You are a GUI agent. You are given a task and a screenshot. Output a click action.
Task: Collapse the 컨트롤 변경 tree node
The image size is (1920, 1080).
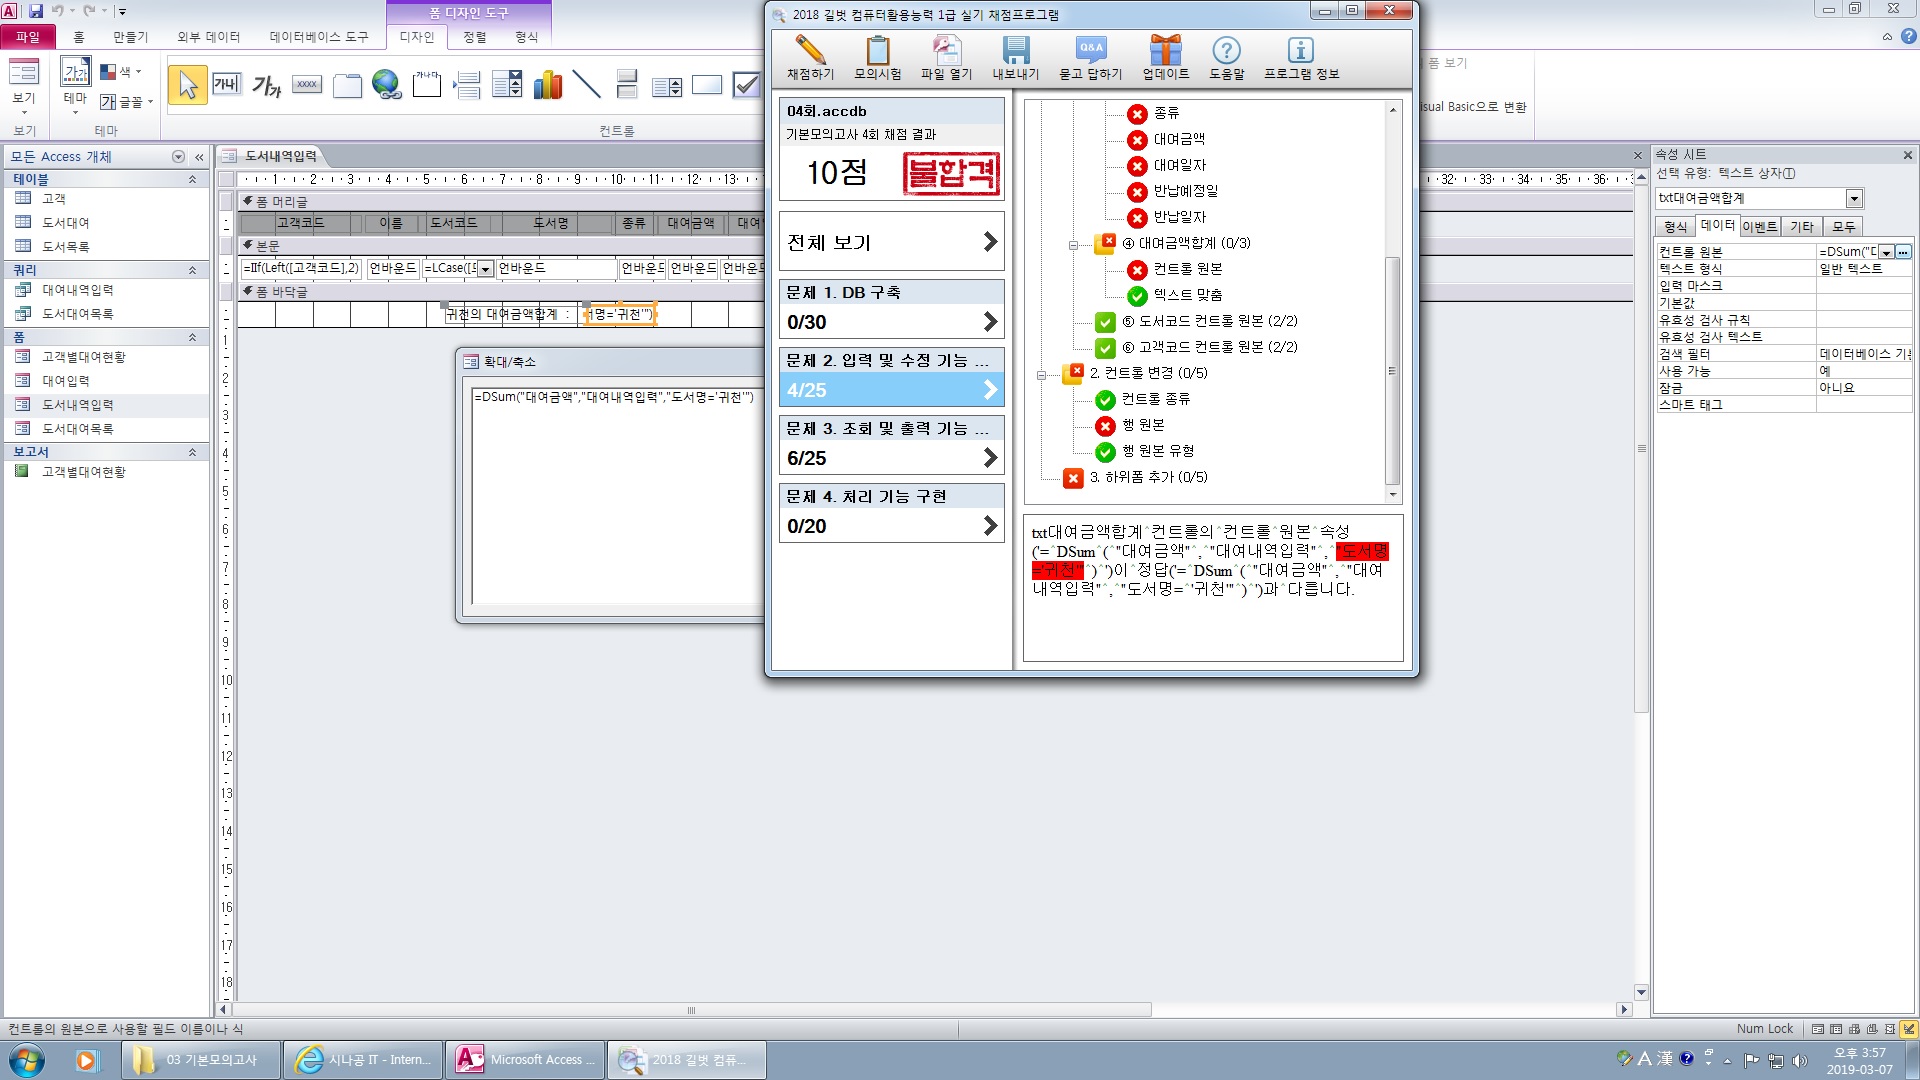coord(1042,374)
